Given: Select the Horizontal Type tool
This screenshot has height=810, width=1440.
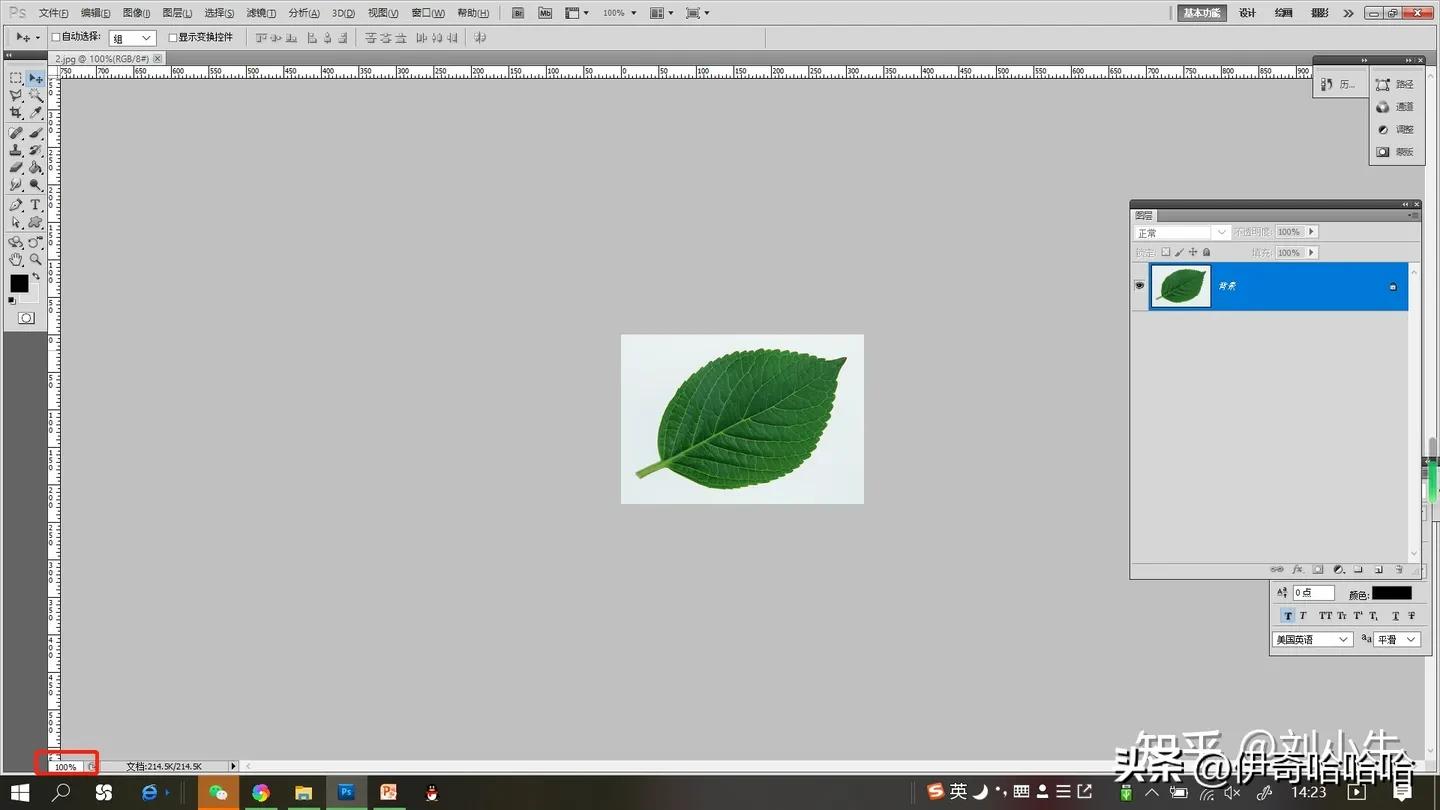Looking at the screenshot, I should tap(35, 203).
